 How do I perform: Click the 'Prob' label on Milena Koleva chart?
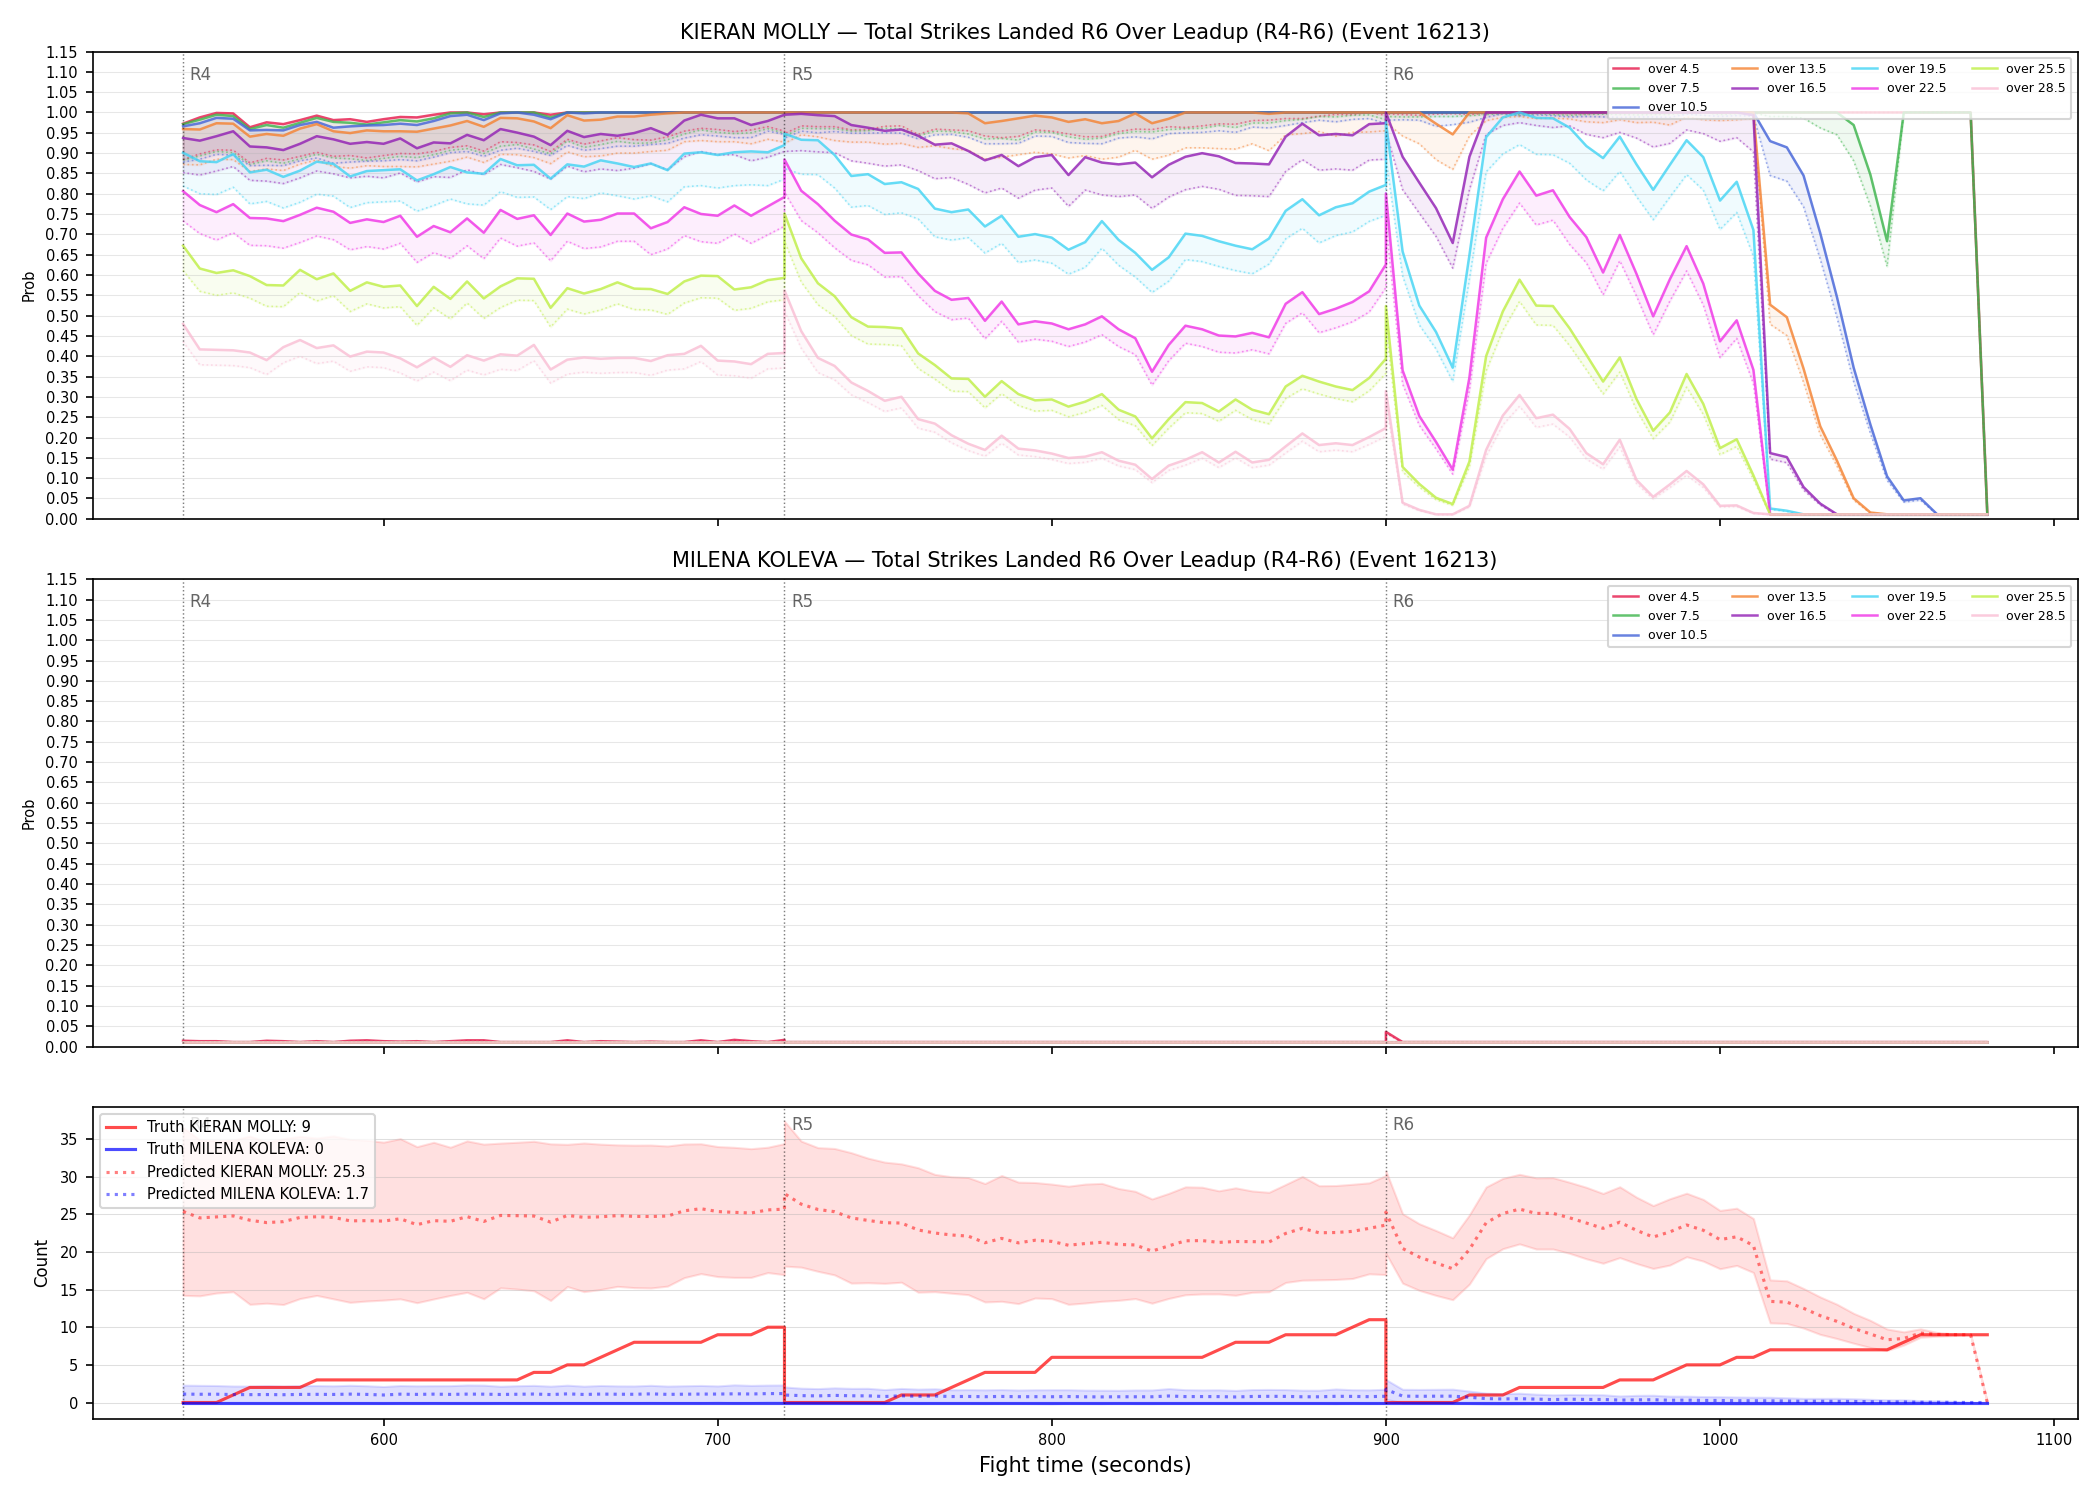click(x=29, y=814)
